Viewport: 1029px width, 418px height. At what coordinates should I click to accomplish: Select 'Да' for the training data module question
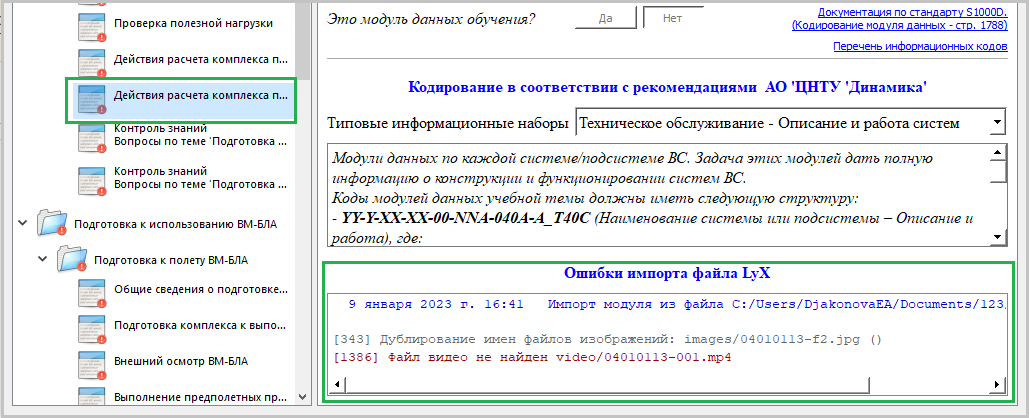click(605, 19)
